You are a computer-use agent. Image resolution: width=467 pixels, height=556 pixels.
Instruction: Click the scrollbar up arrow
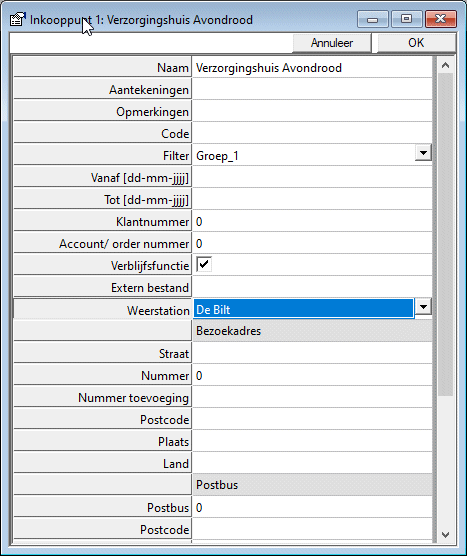(445, 65)
